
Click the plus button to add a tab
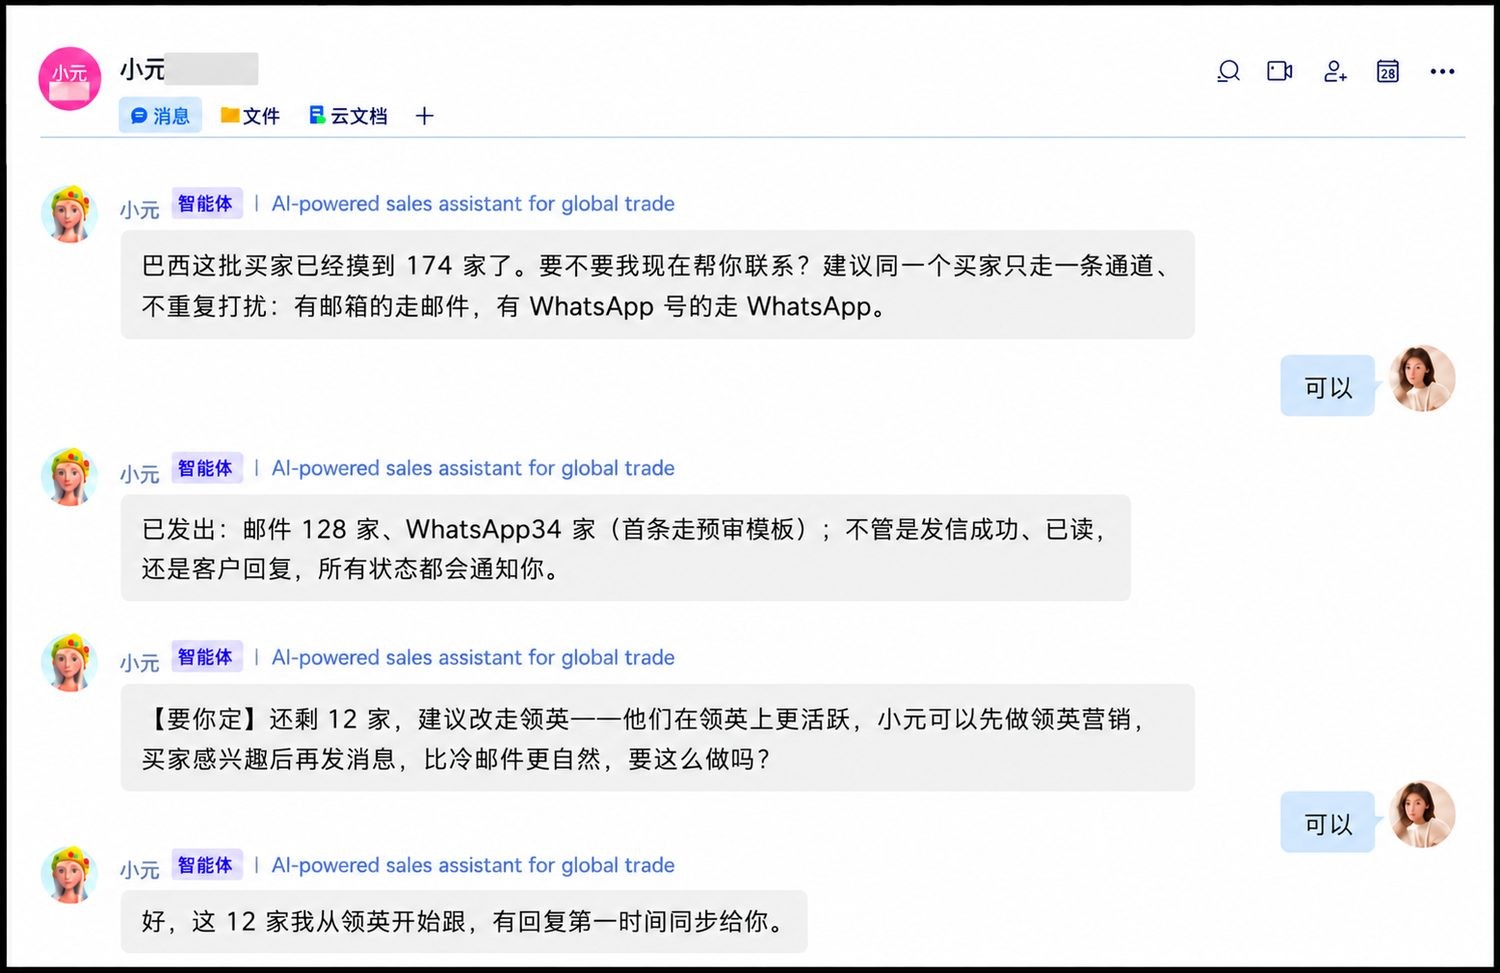(425, 116)
